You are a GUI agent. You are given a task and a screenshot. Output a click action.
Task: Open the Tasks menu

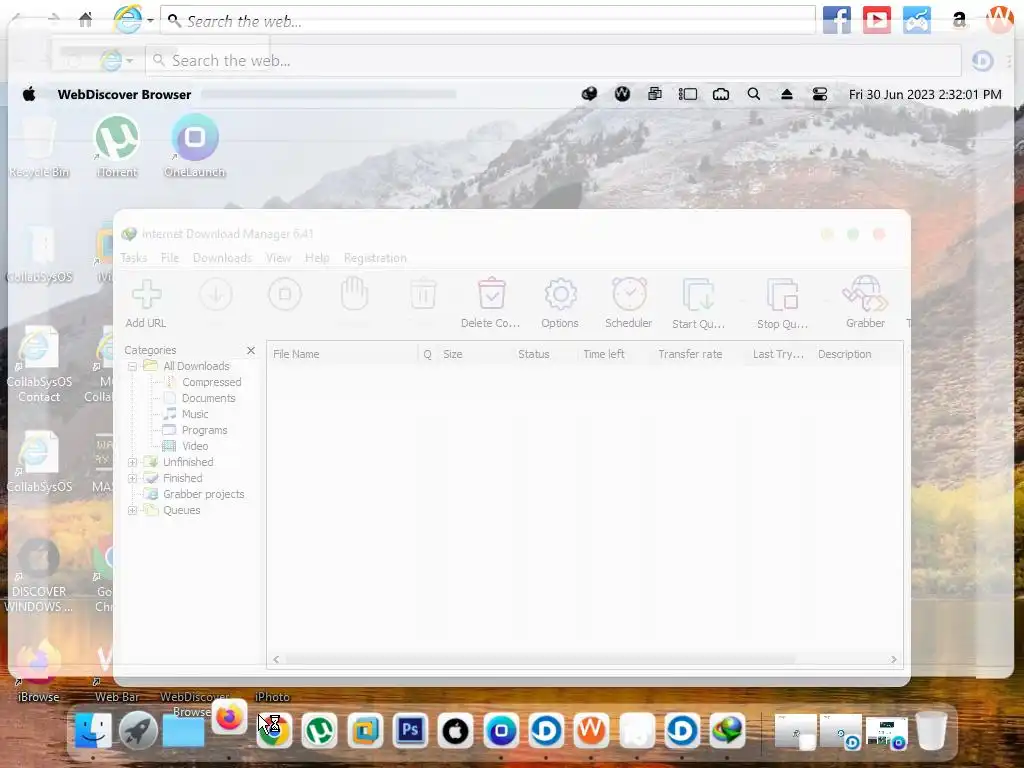[133, 258]
